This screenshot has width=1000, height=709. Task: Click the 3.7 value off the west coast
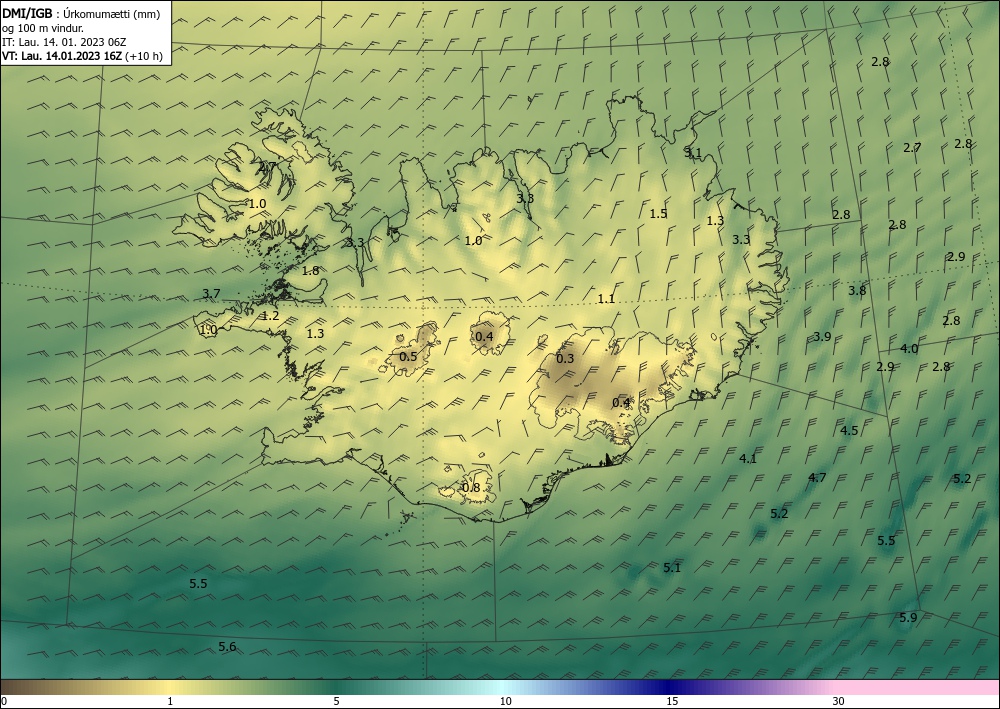pos(211,294)
